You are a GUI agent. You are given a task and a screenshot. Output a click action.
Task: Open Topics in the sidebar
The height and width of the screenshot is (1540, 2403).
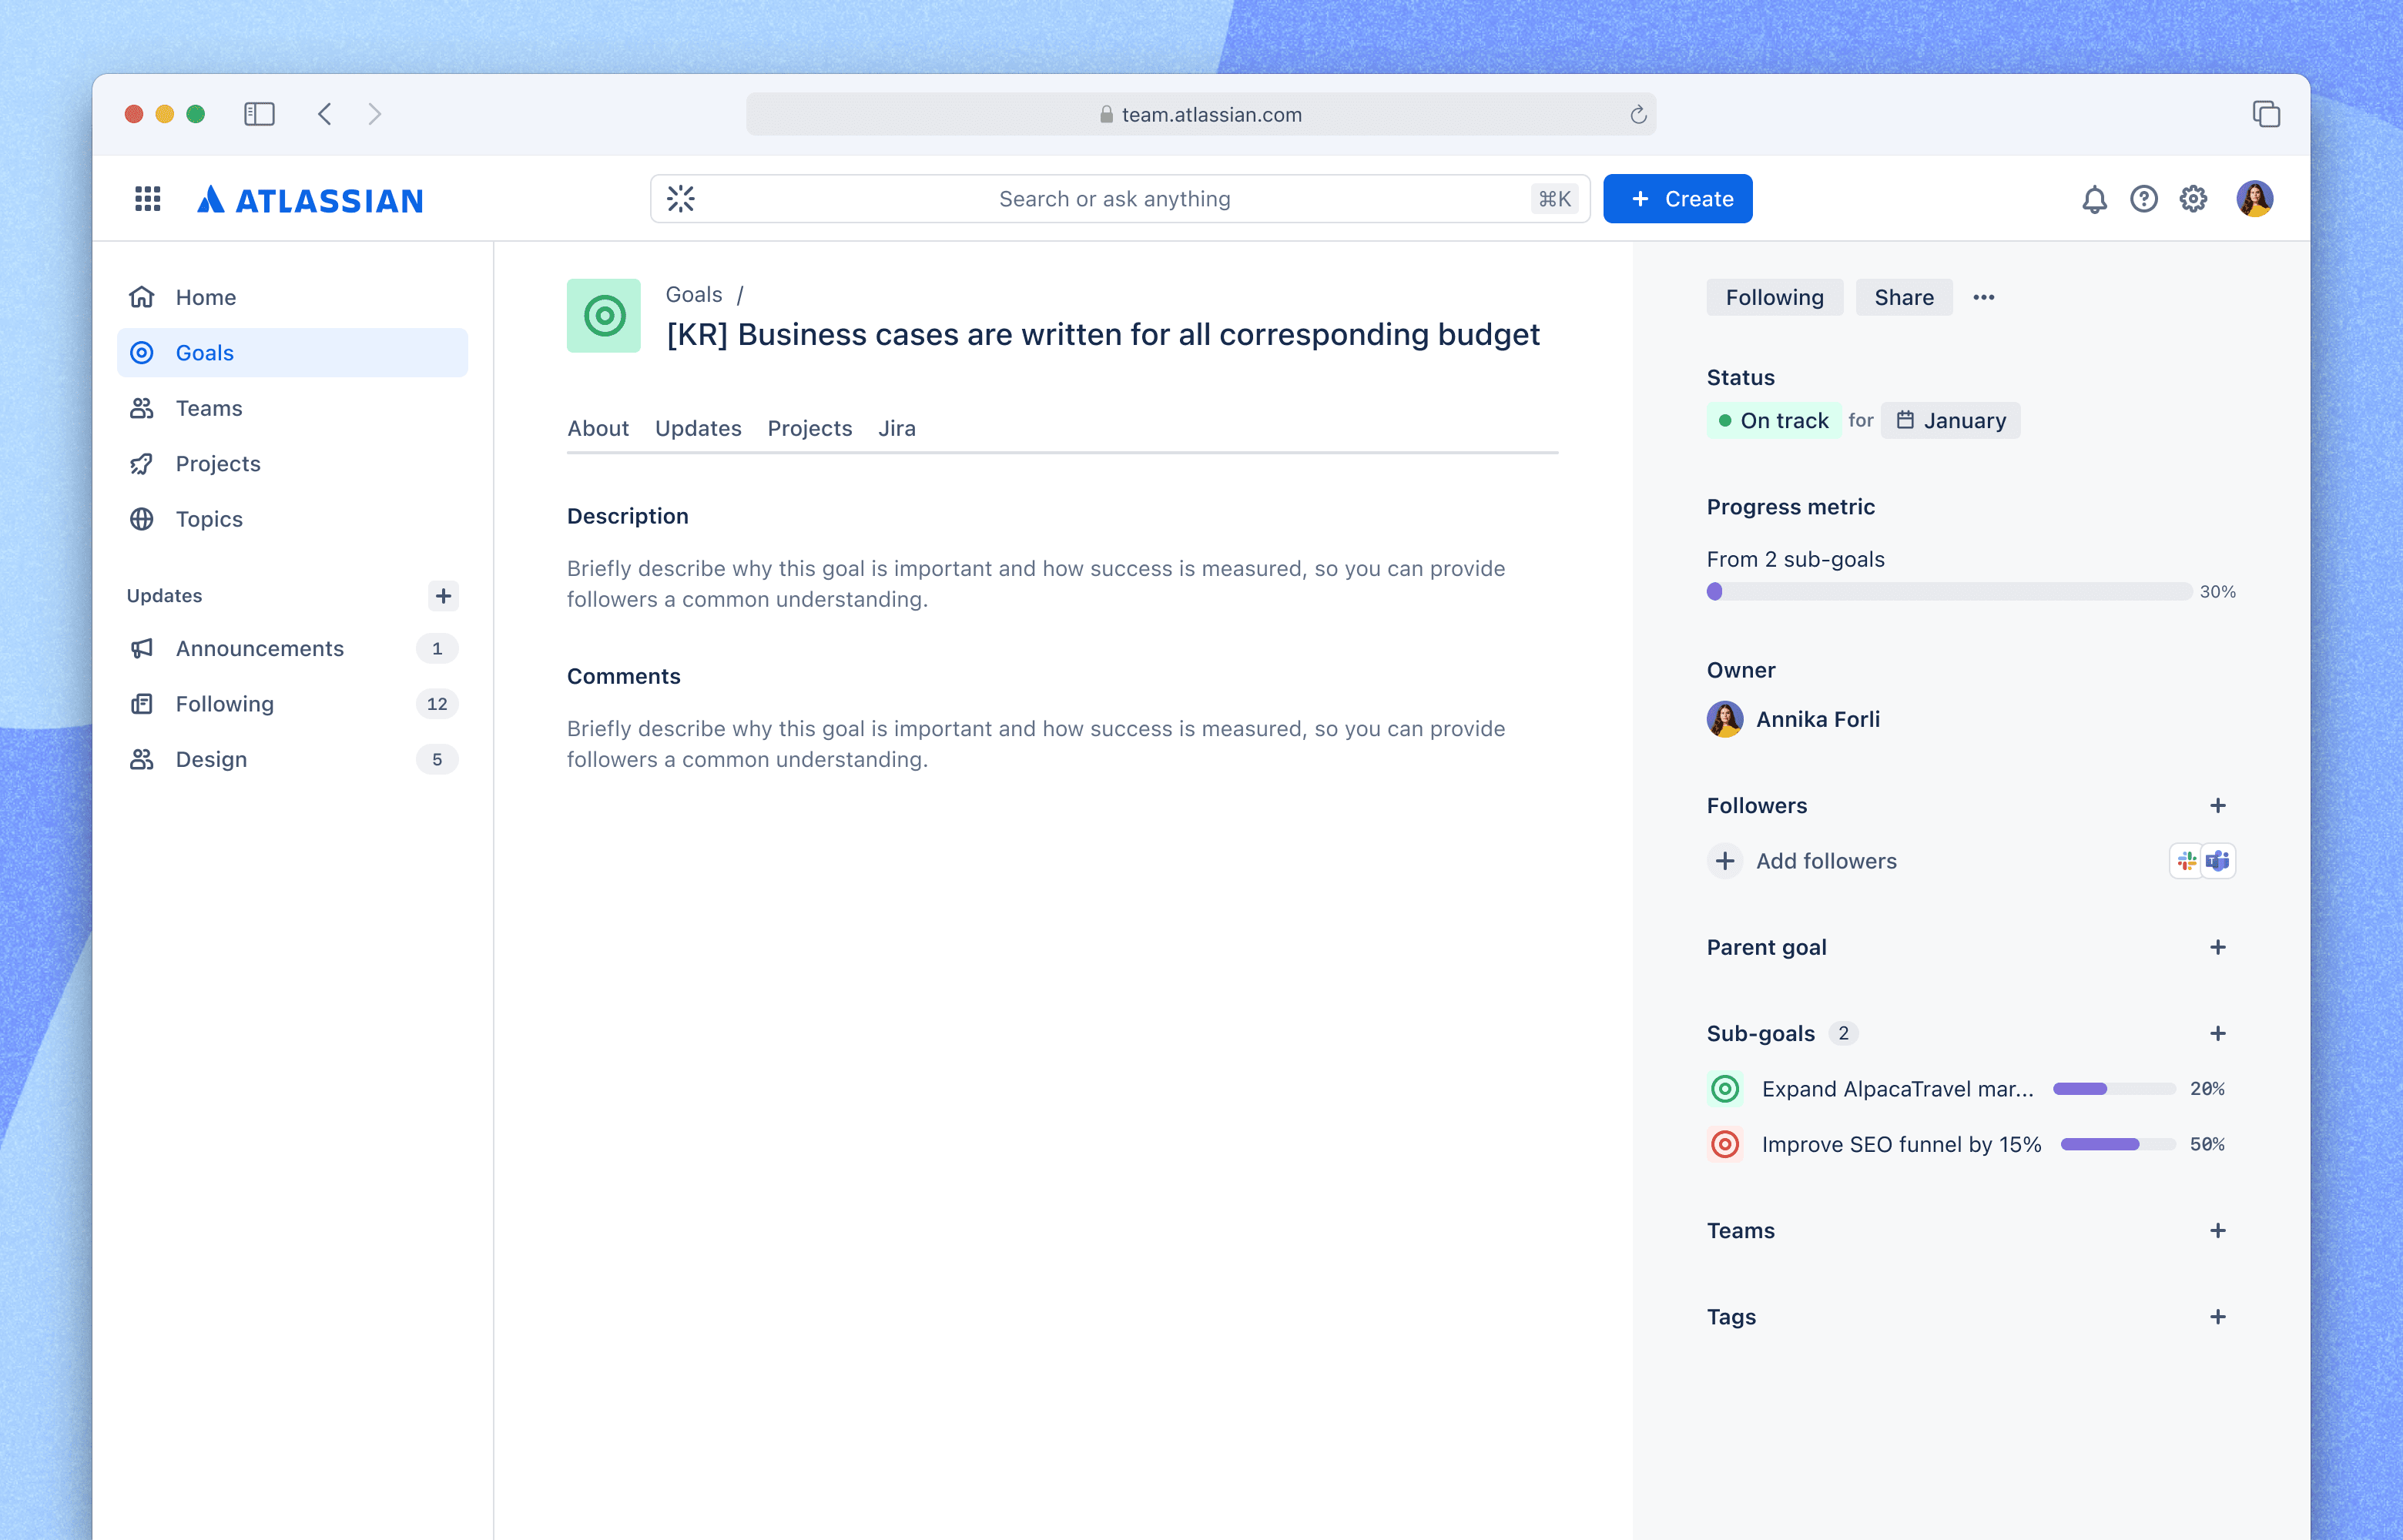click(x=292, y=519)
